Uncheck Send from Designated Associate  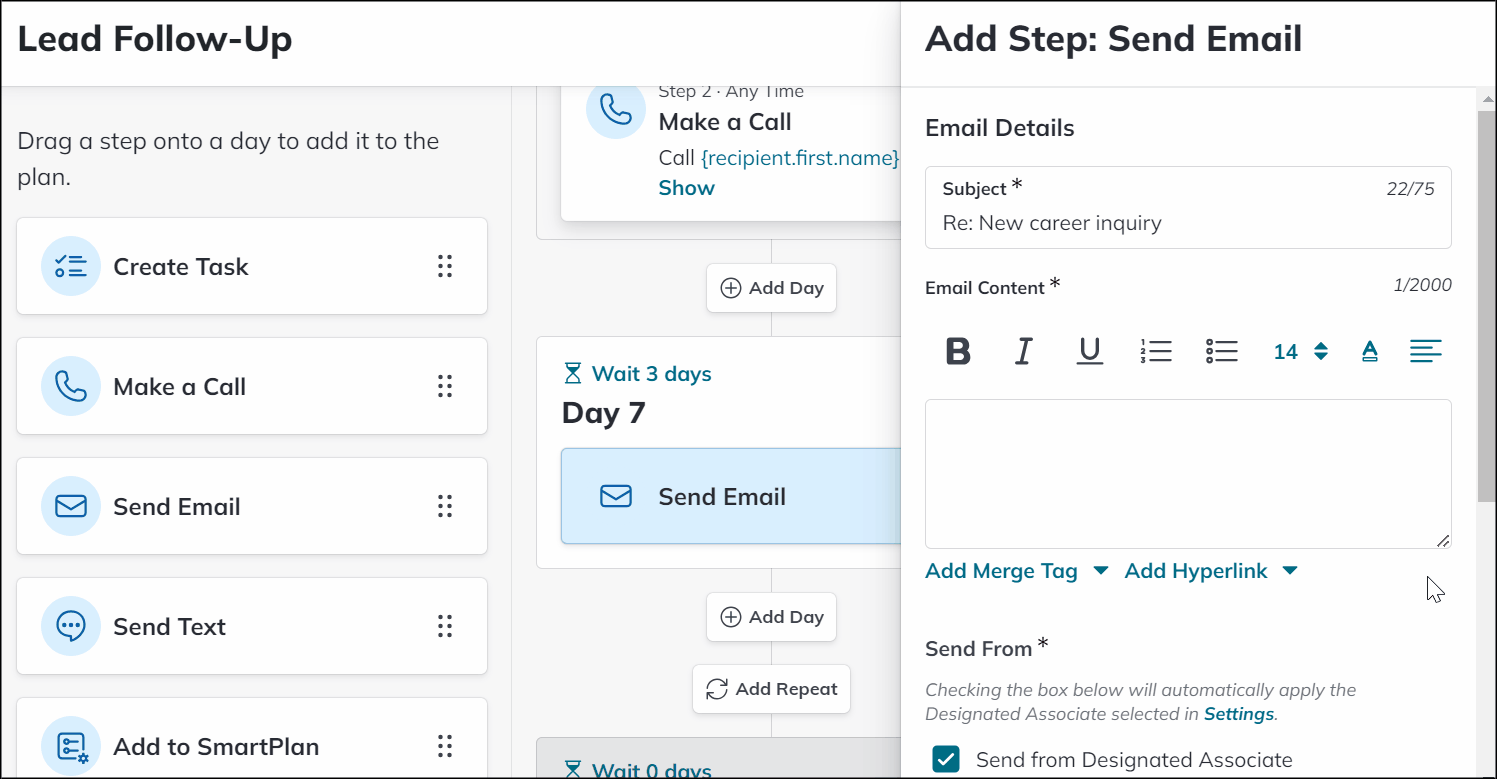coord(946,760)
